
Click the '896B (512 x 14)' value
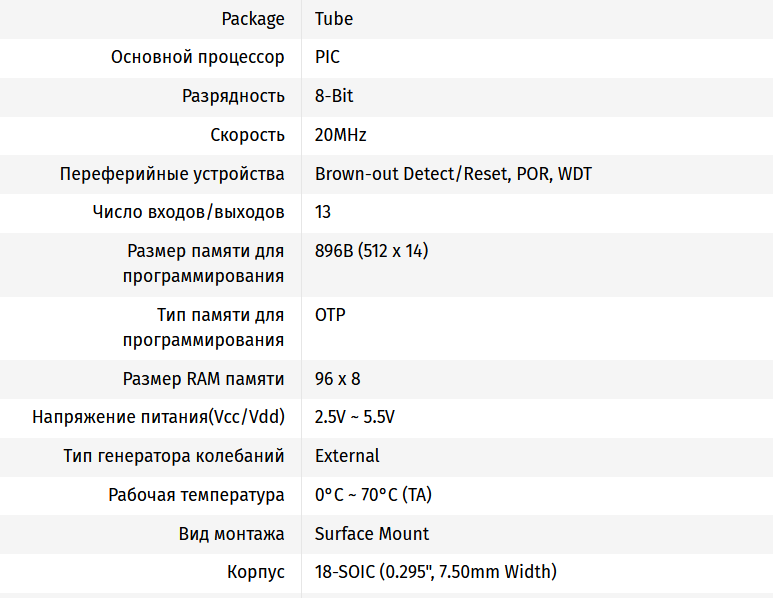(x=371, y=251)
